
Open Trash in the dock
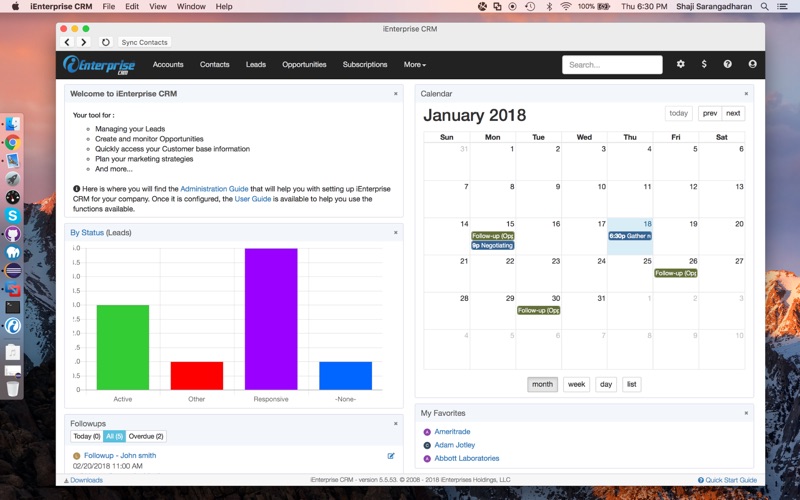click(13, 389)
